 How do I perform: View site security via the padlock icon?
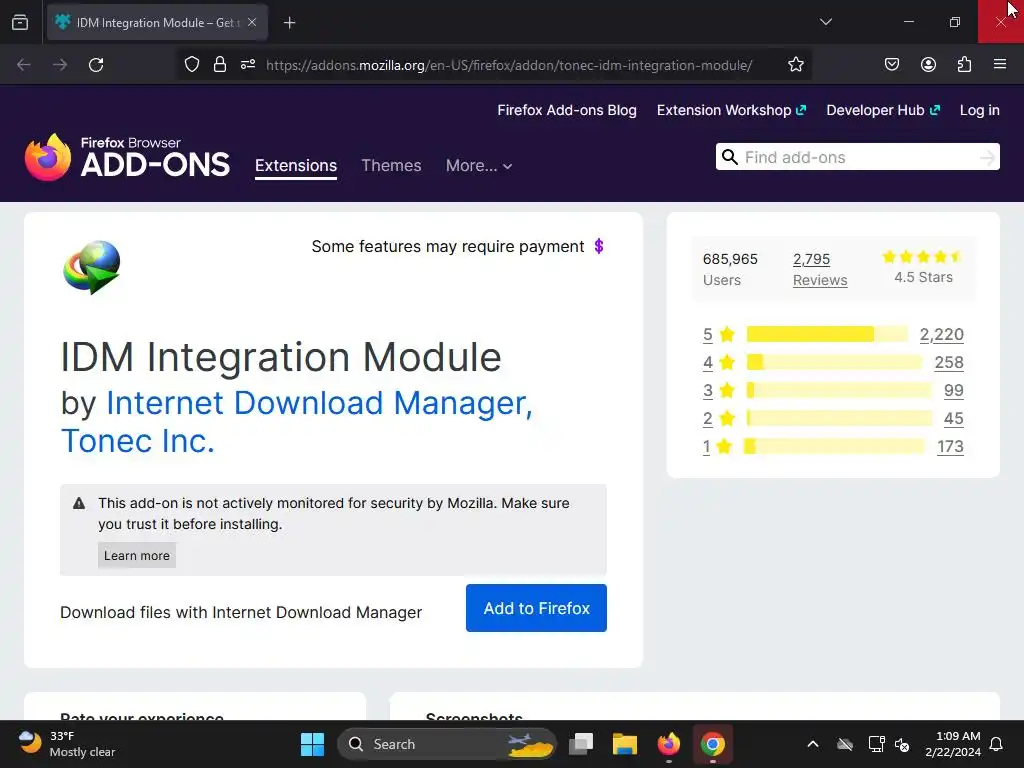pos(220,65)
